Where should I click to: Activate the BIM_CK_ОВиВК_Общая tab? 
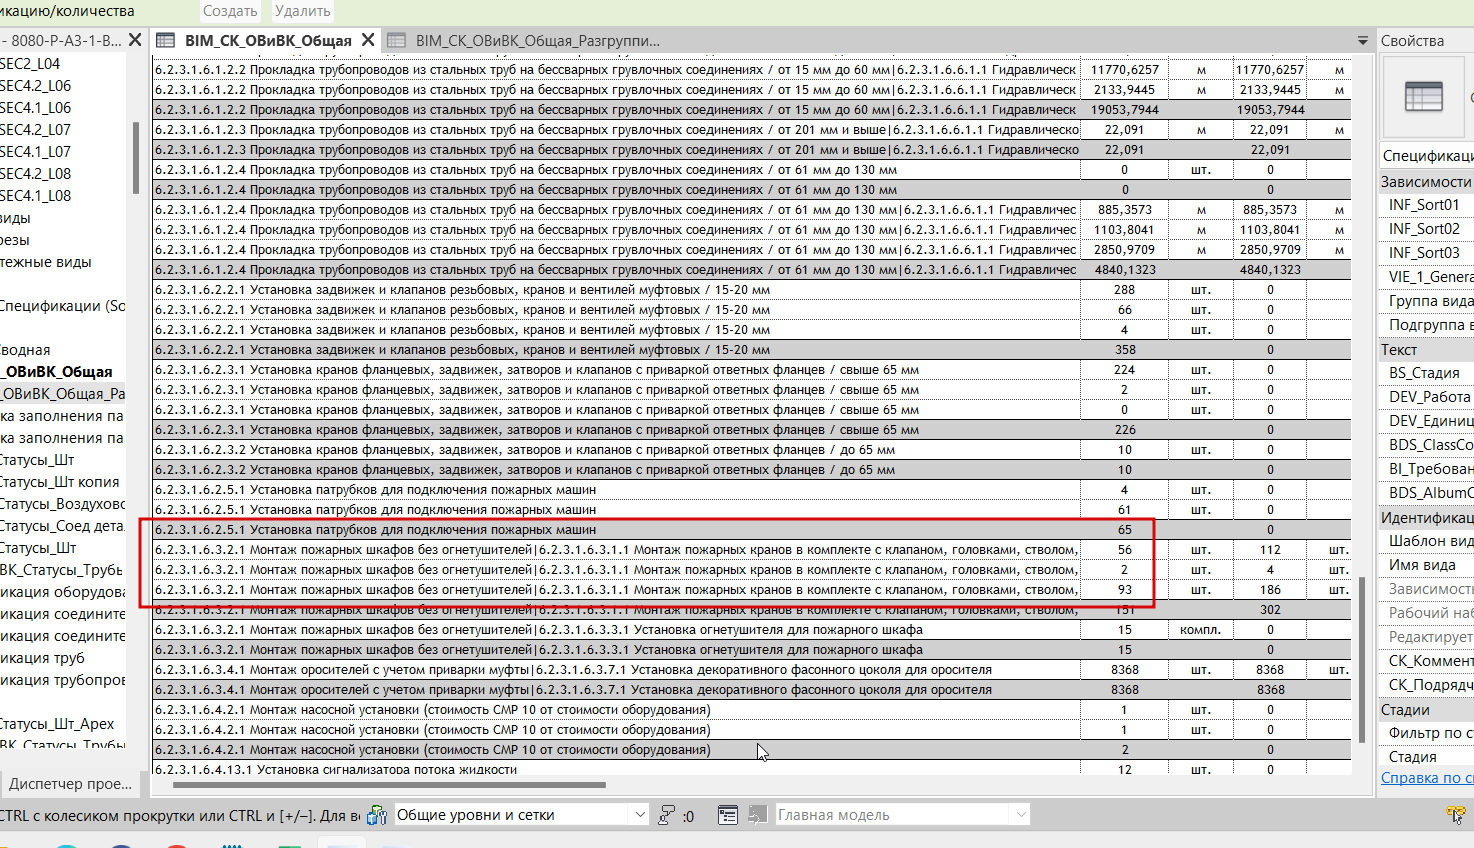[268, 41]
